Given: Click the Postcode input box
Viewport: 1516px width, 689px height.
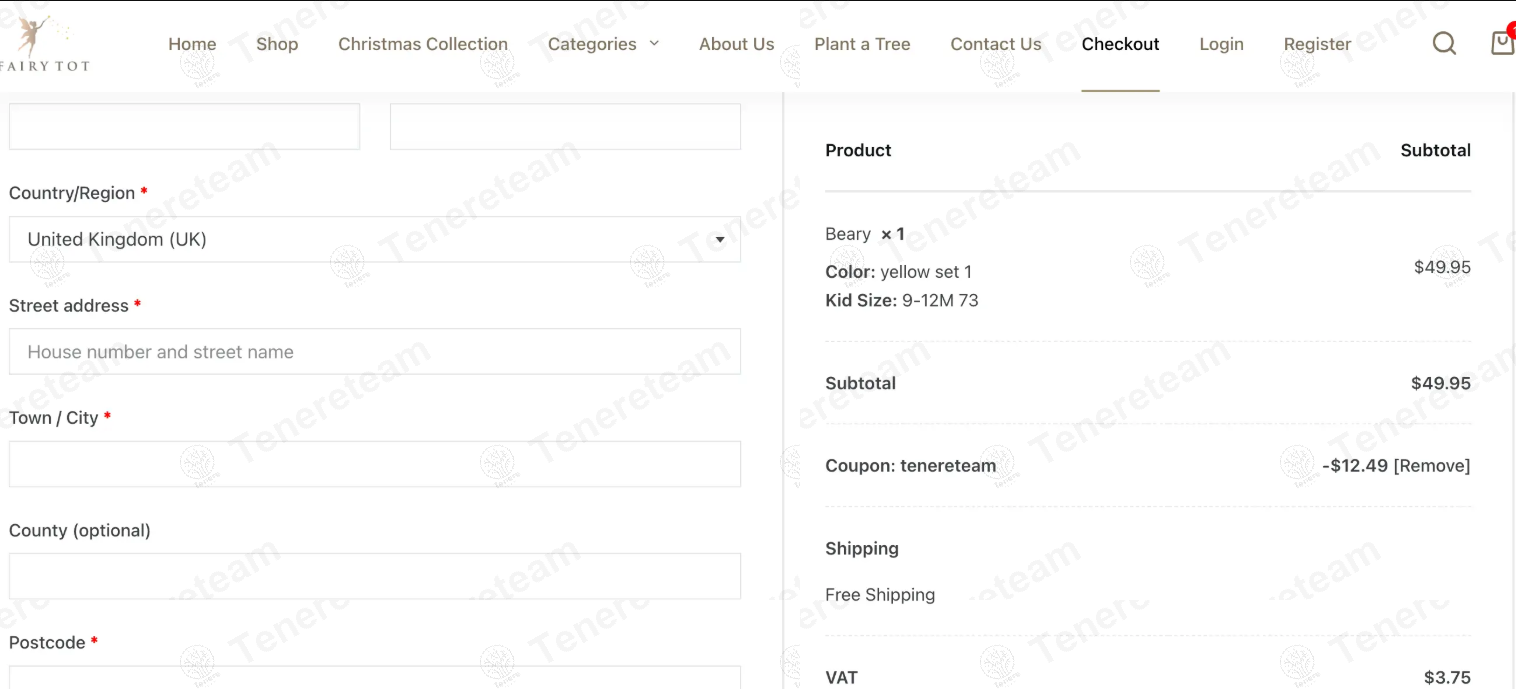Looking at the screenshot, I should [375, 677].
